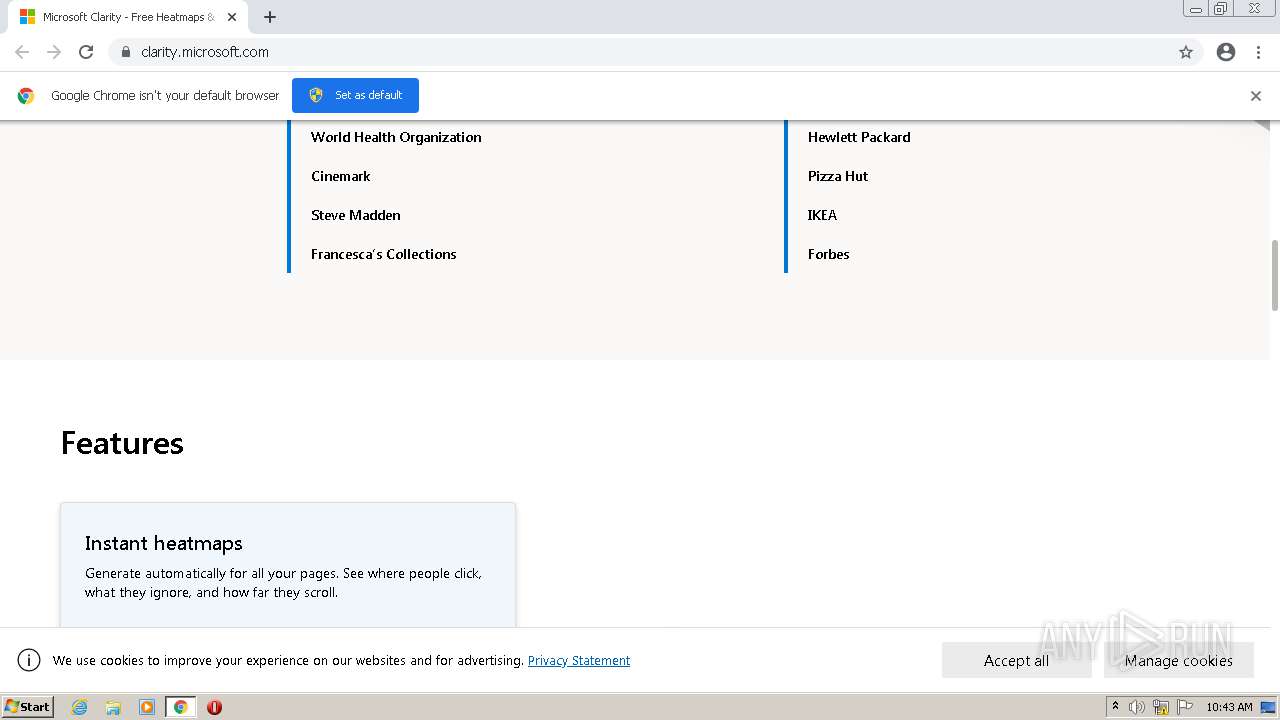Close the Microsoft Clarity tab

232,17
